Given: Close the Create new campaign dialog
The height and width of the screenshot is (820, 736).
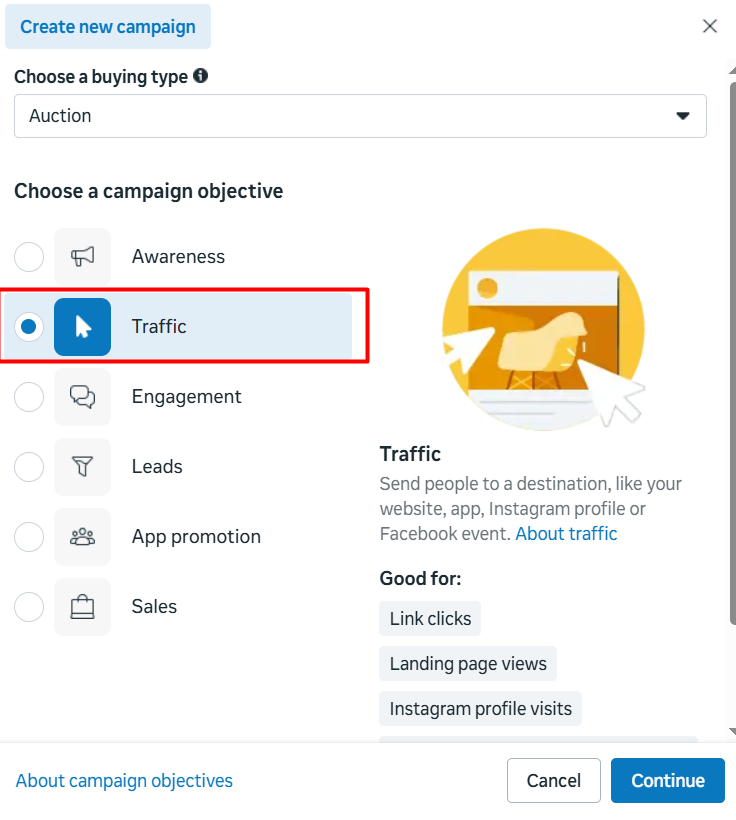Looking at the screenshot, I should pos(710,26).
